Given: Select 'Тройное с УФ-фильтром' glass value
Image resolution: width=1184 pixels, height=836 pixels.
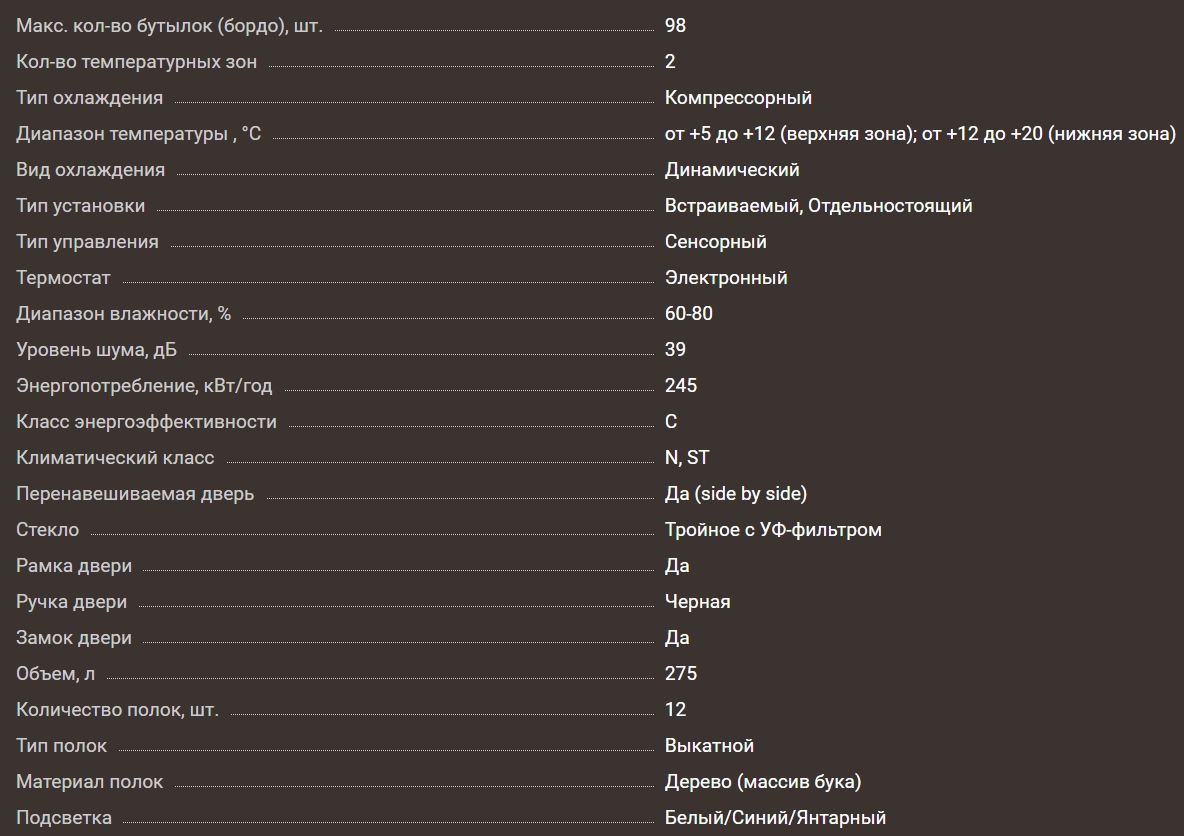Looking at the screenshot, I should (x=773, y=530).
